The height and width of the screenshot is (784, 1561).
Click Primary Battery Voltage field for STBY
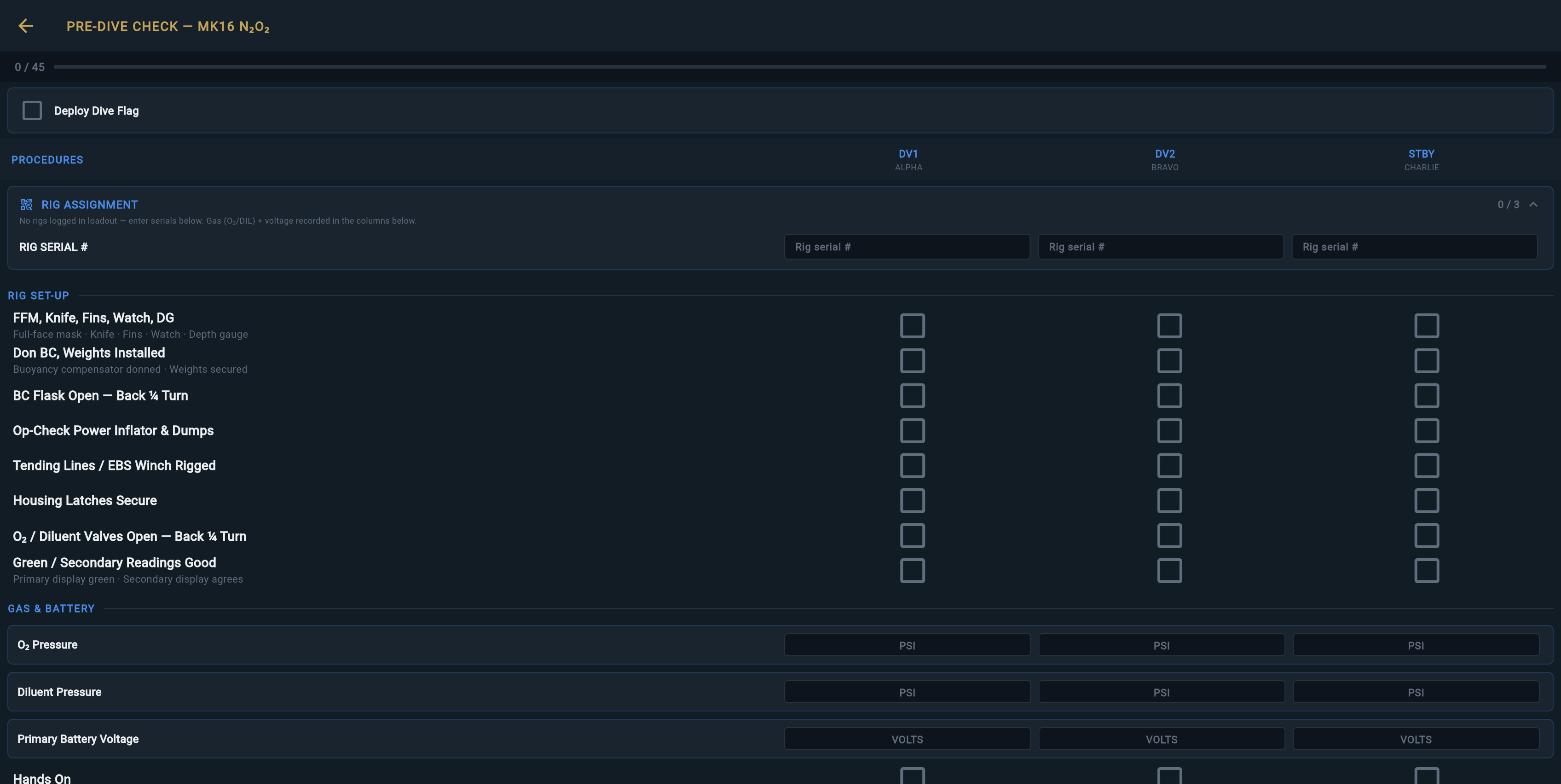pos(1416,739)
